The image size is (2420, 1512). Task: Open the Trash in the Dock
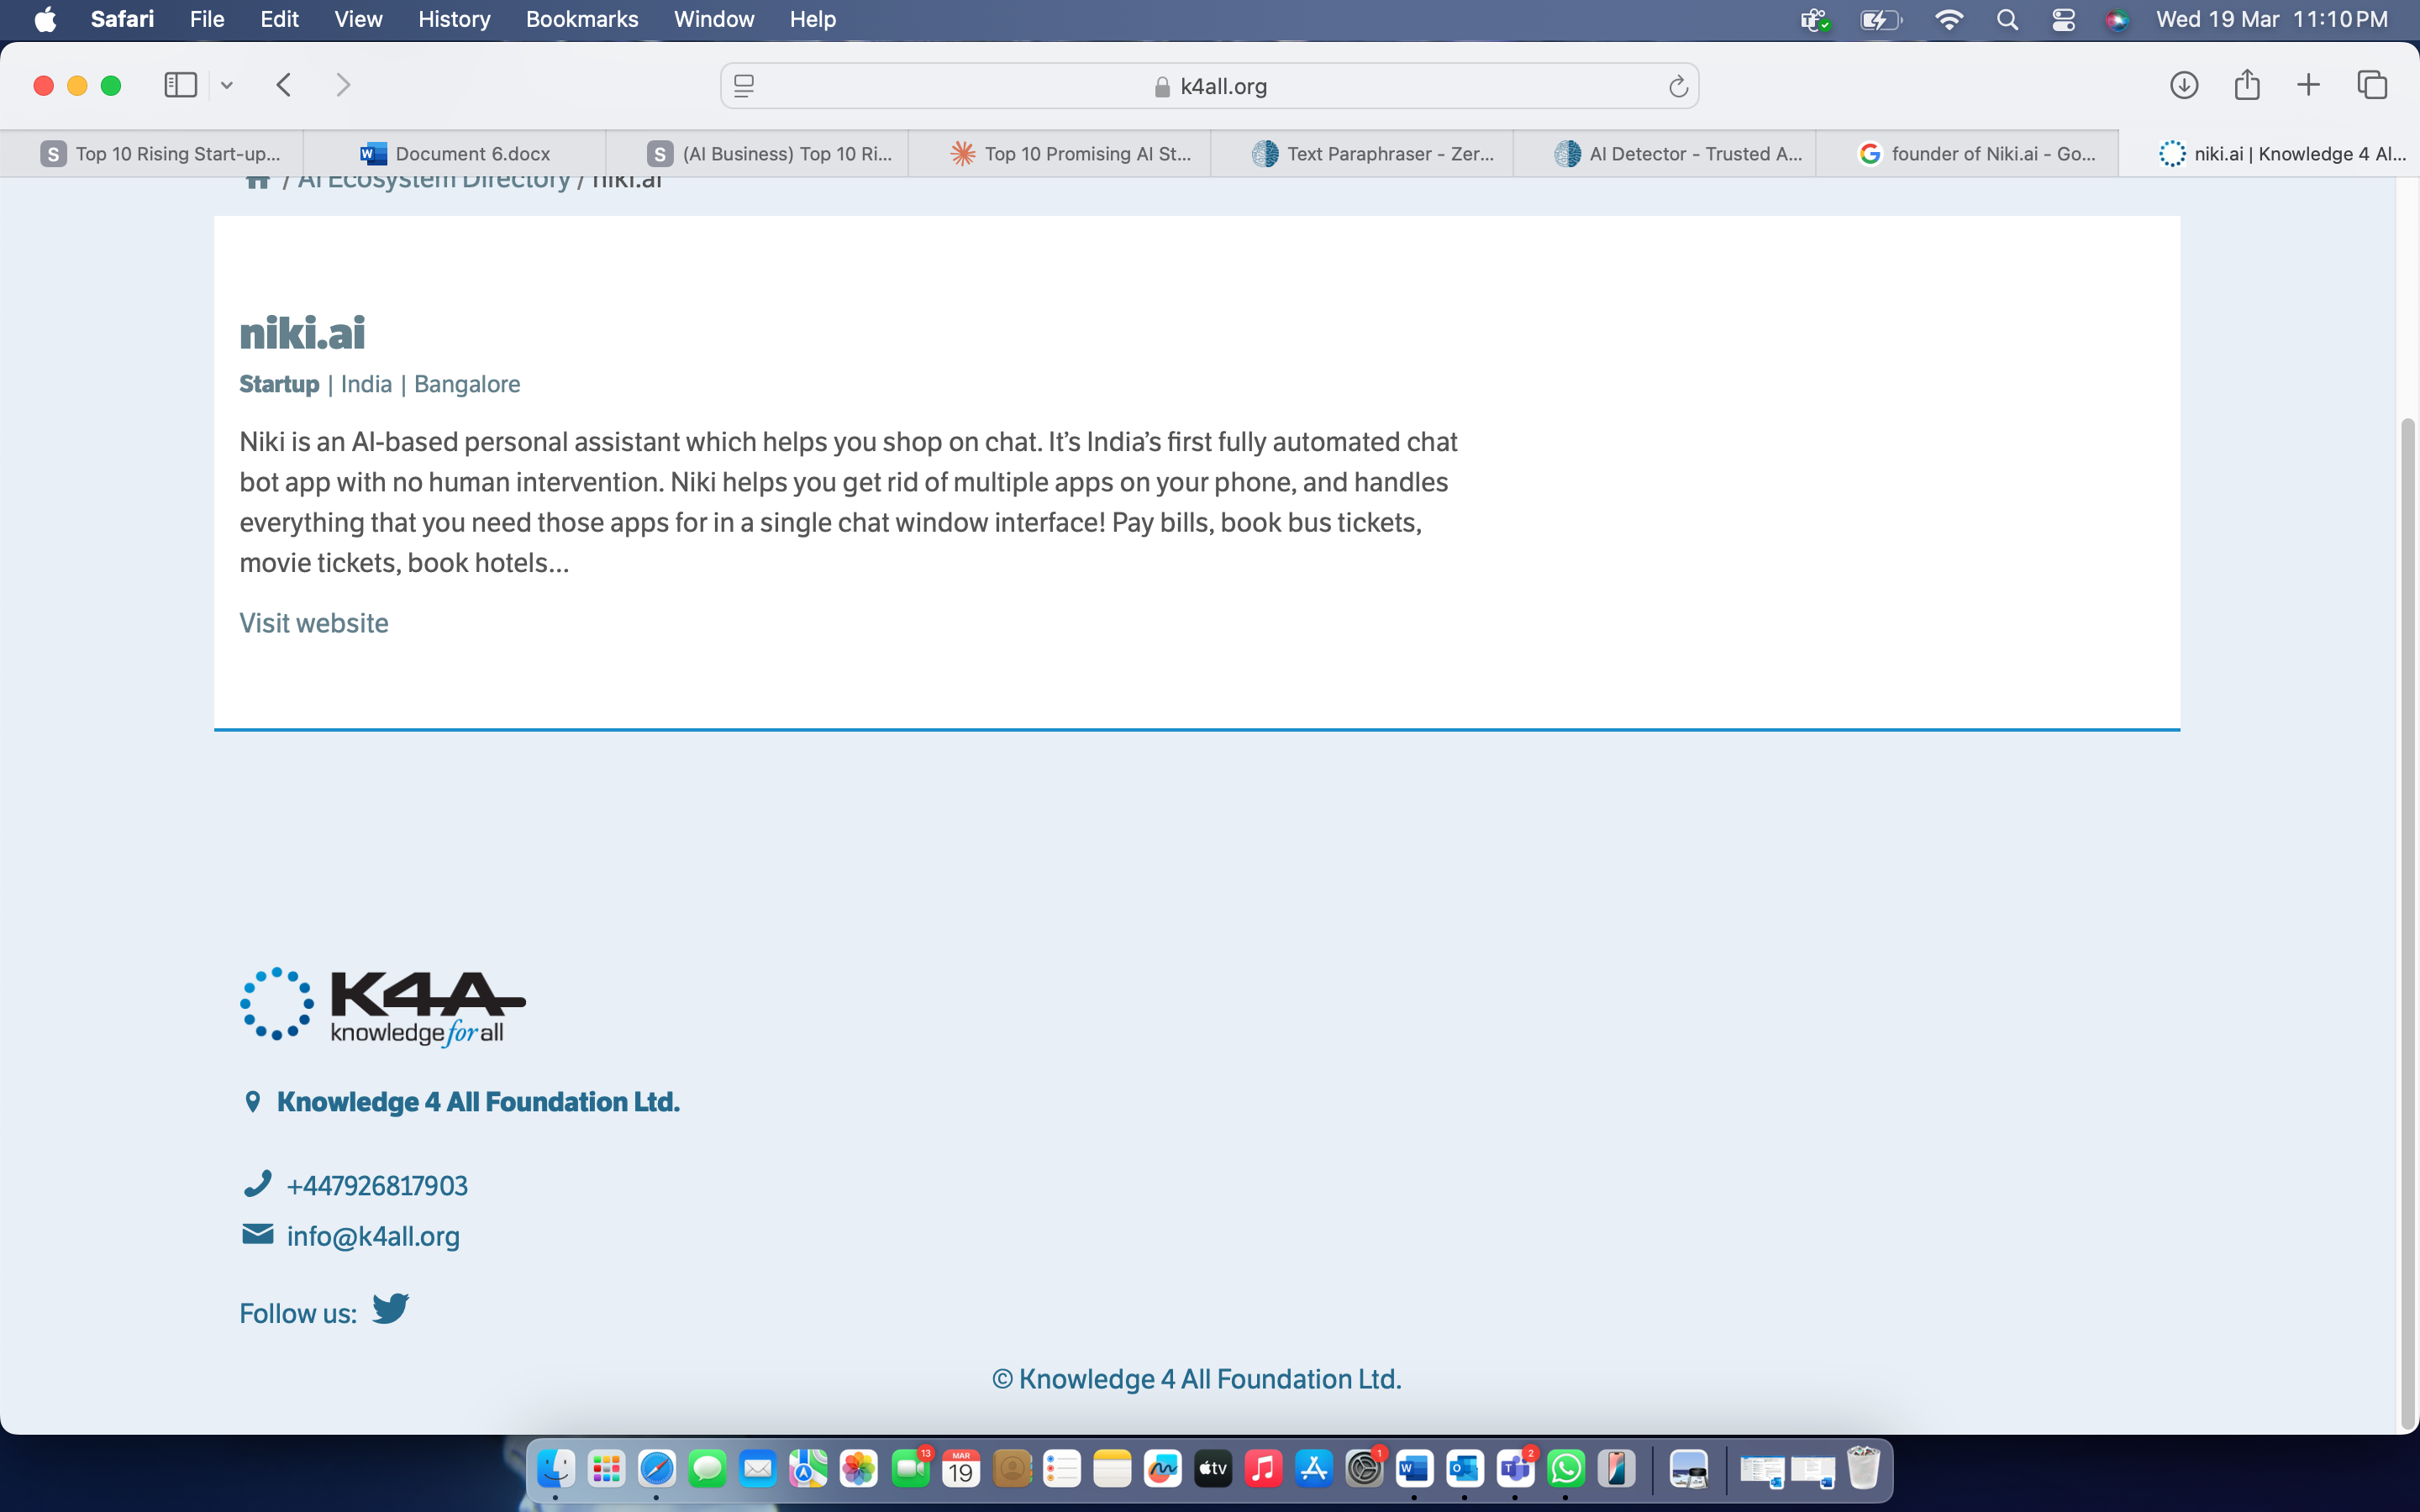point(1863,1468)
